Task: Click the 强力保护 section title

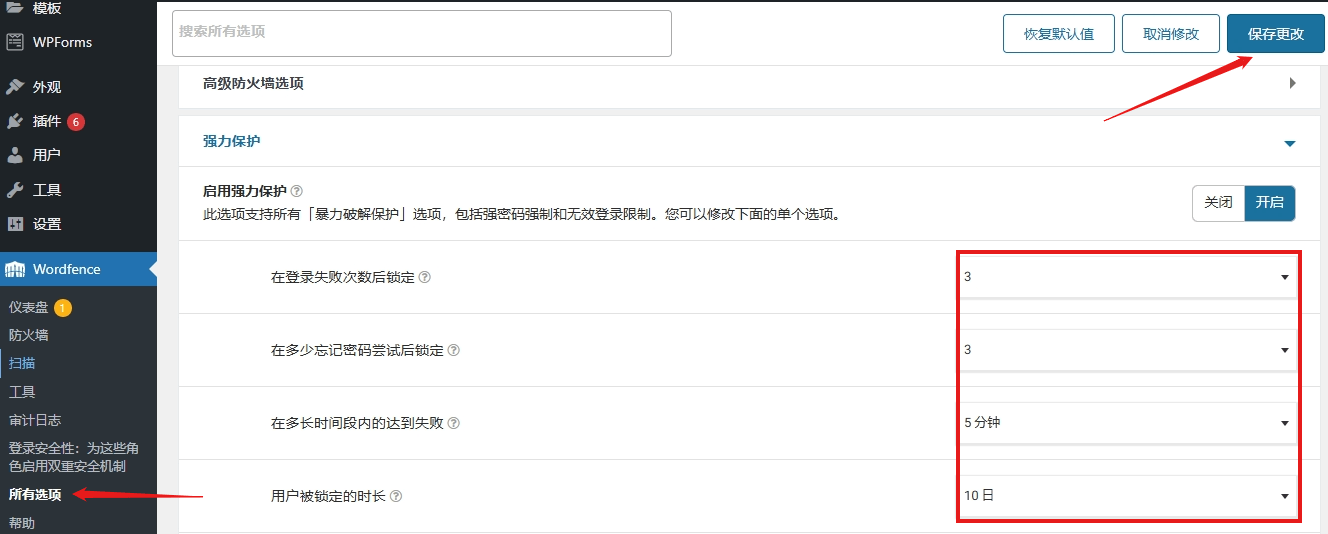Action: point(232,142)
